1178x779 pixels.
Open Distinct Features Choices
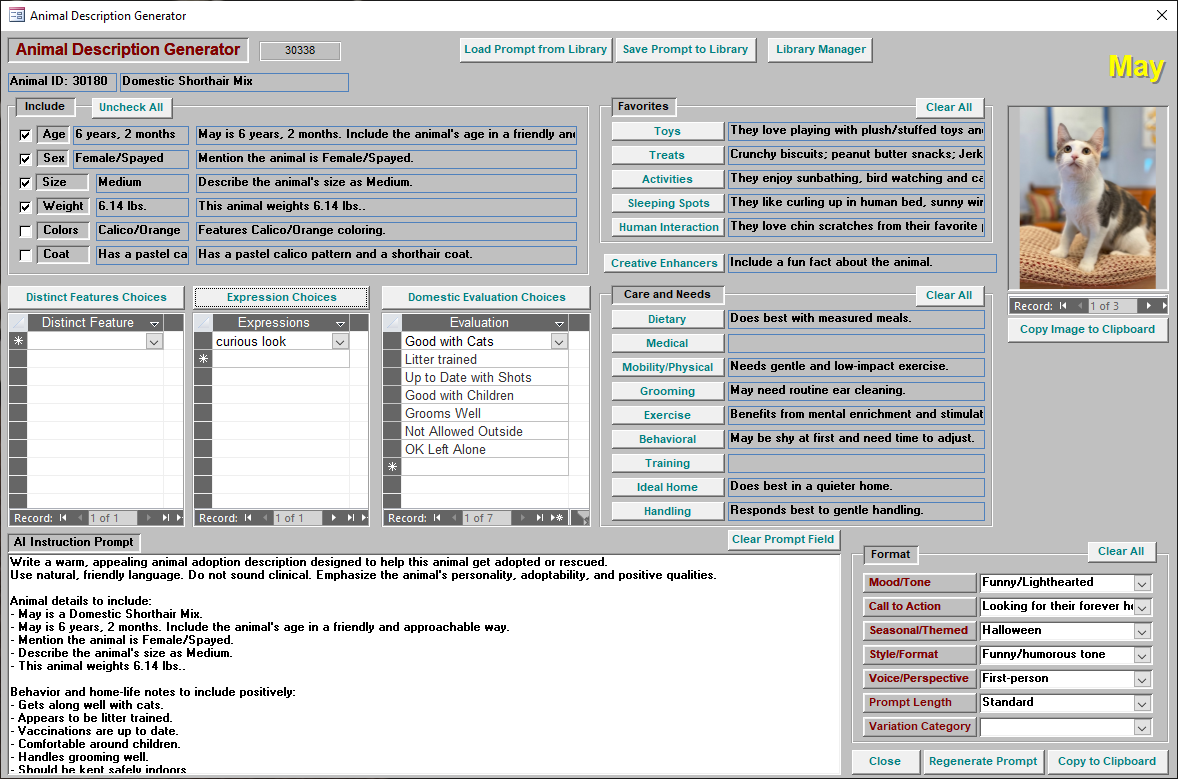point(96,297)
